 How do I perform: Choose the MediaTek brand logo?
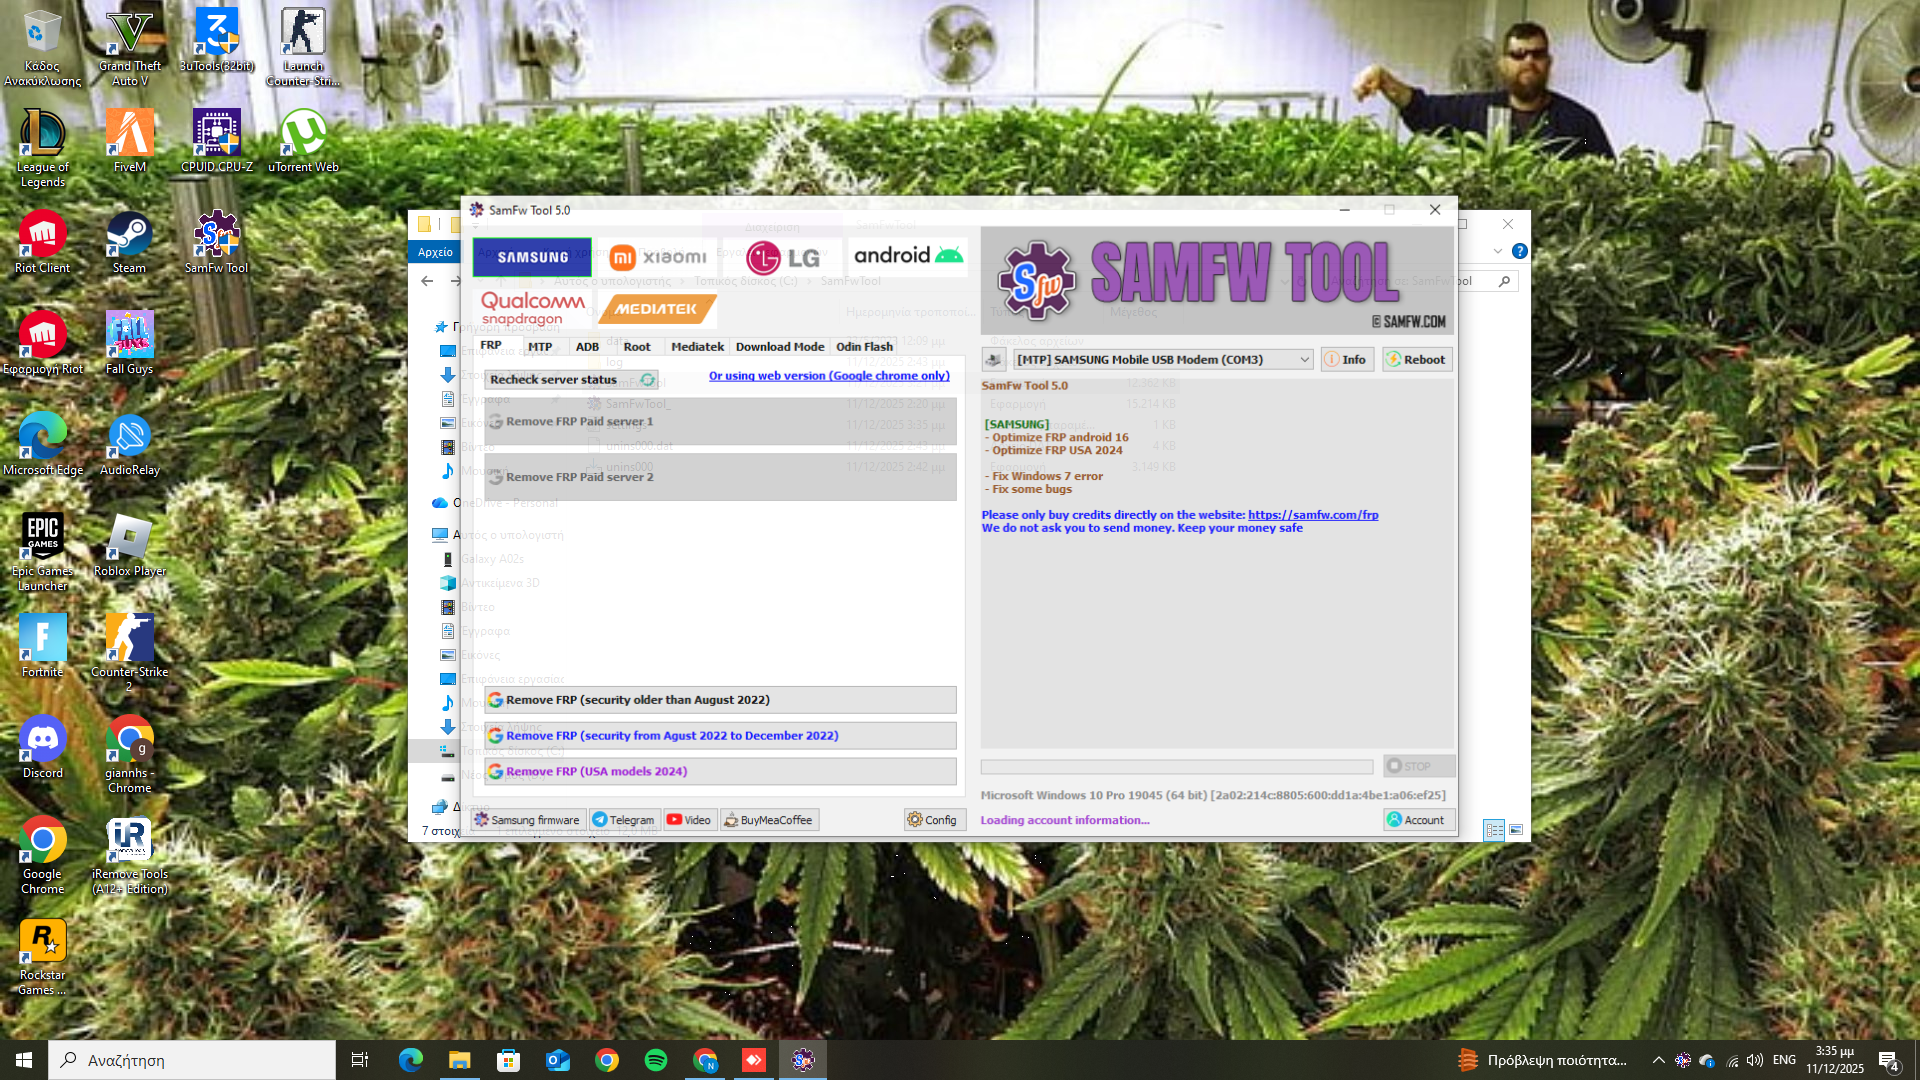point(656,309)
